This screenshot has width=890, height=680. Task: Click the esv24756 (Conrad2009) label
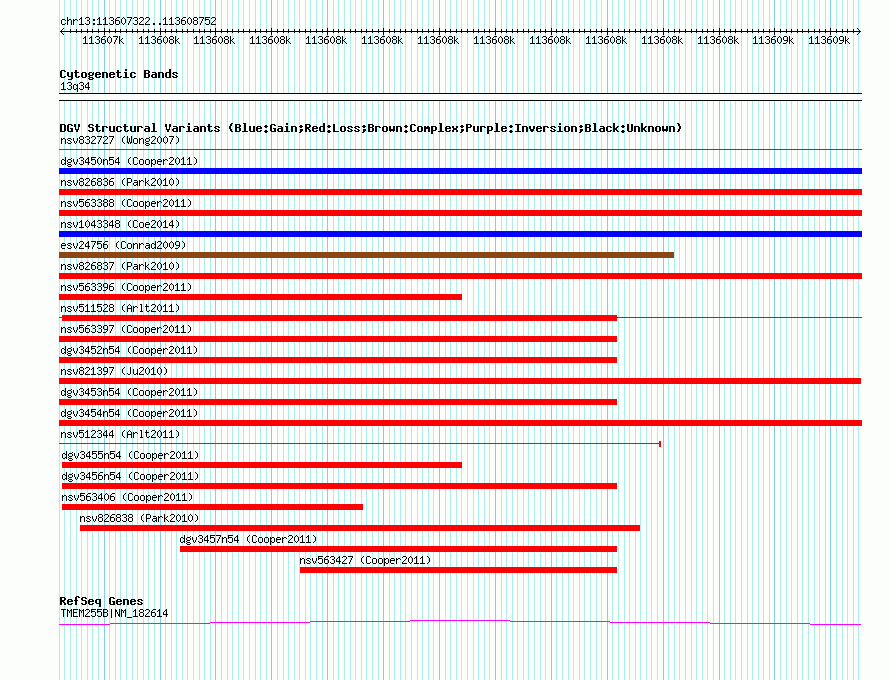pyautogui.click(x=123, y=245)
